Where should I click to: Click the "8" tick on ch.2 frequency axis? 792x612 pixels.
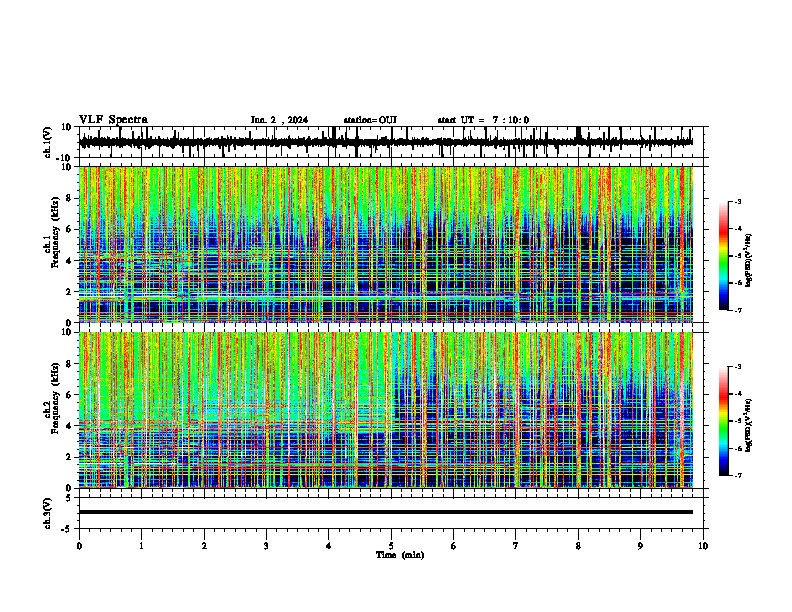[70, 364]
